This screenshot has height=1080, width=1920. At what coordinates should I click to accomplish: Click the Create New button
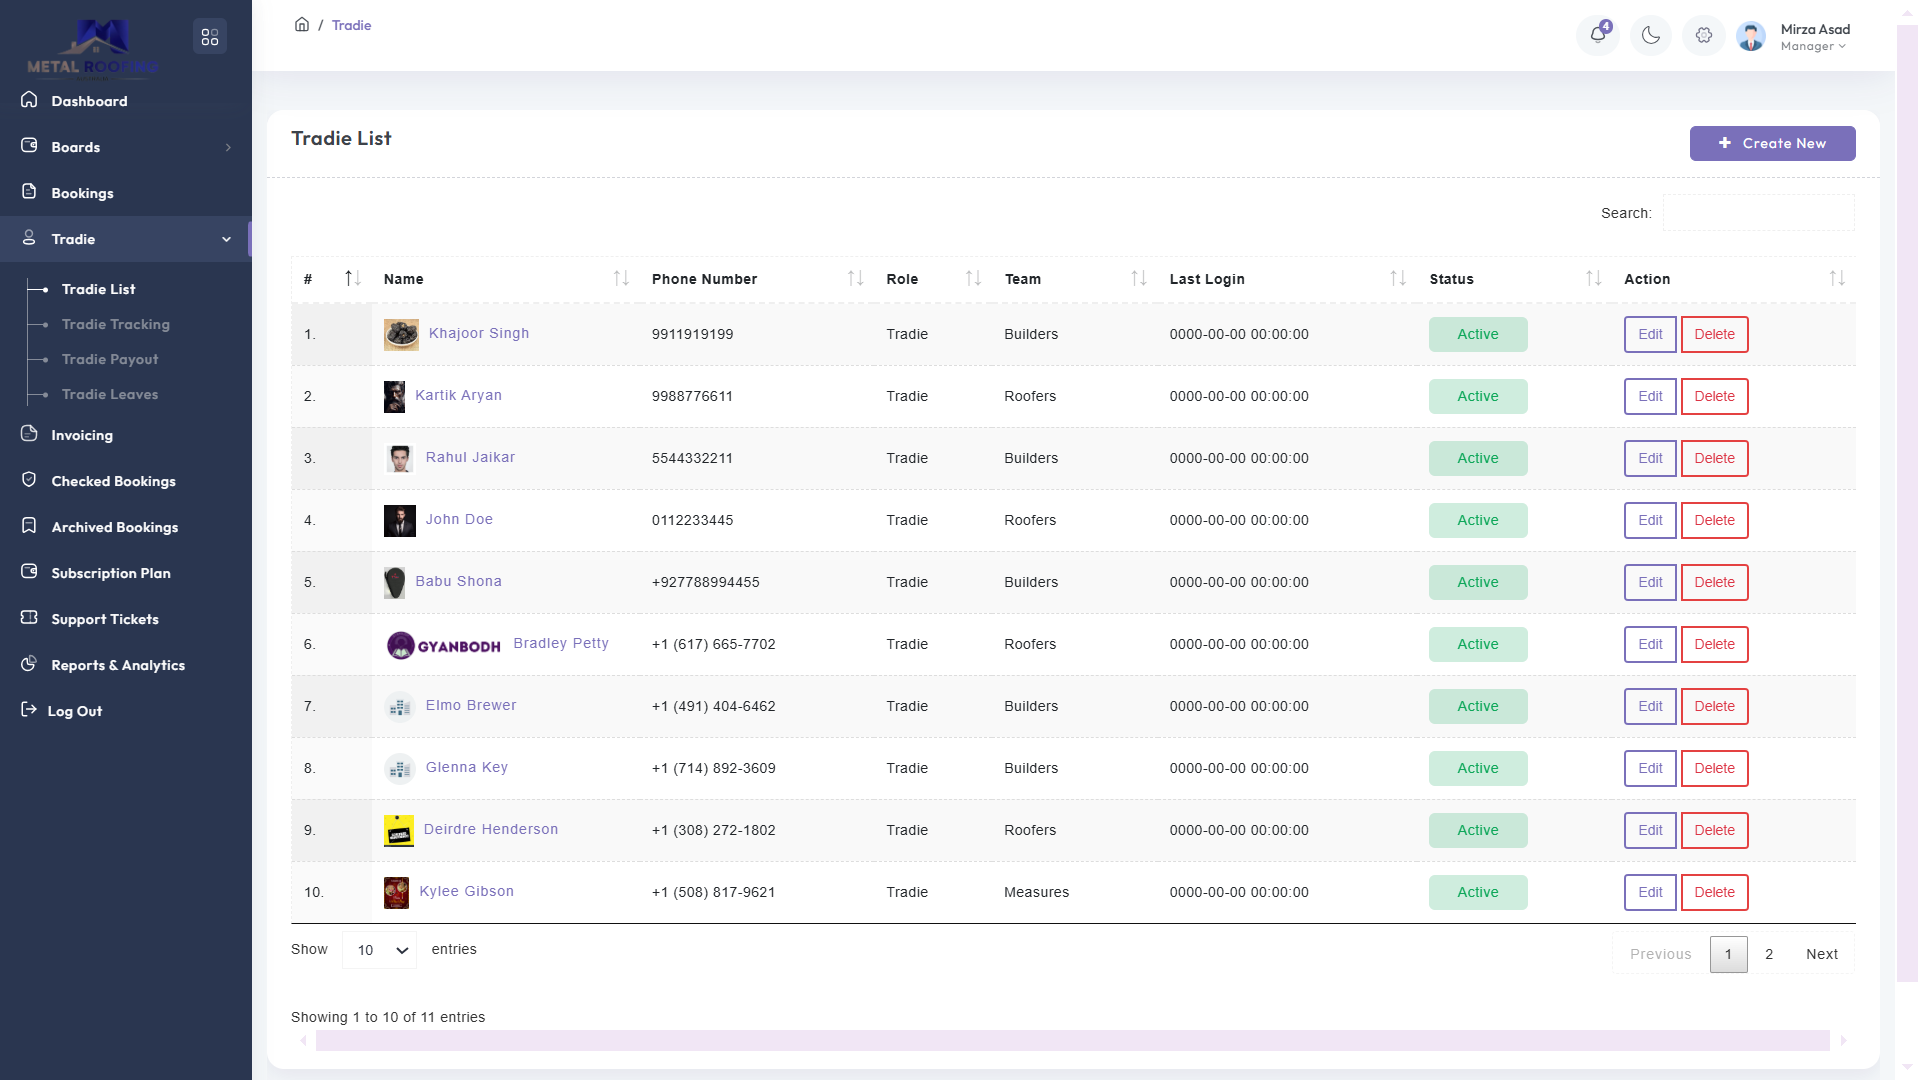pyautogui.click(x=1772, y=143)
